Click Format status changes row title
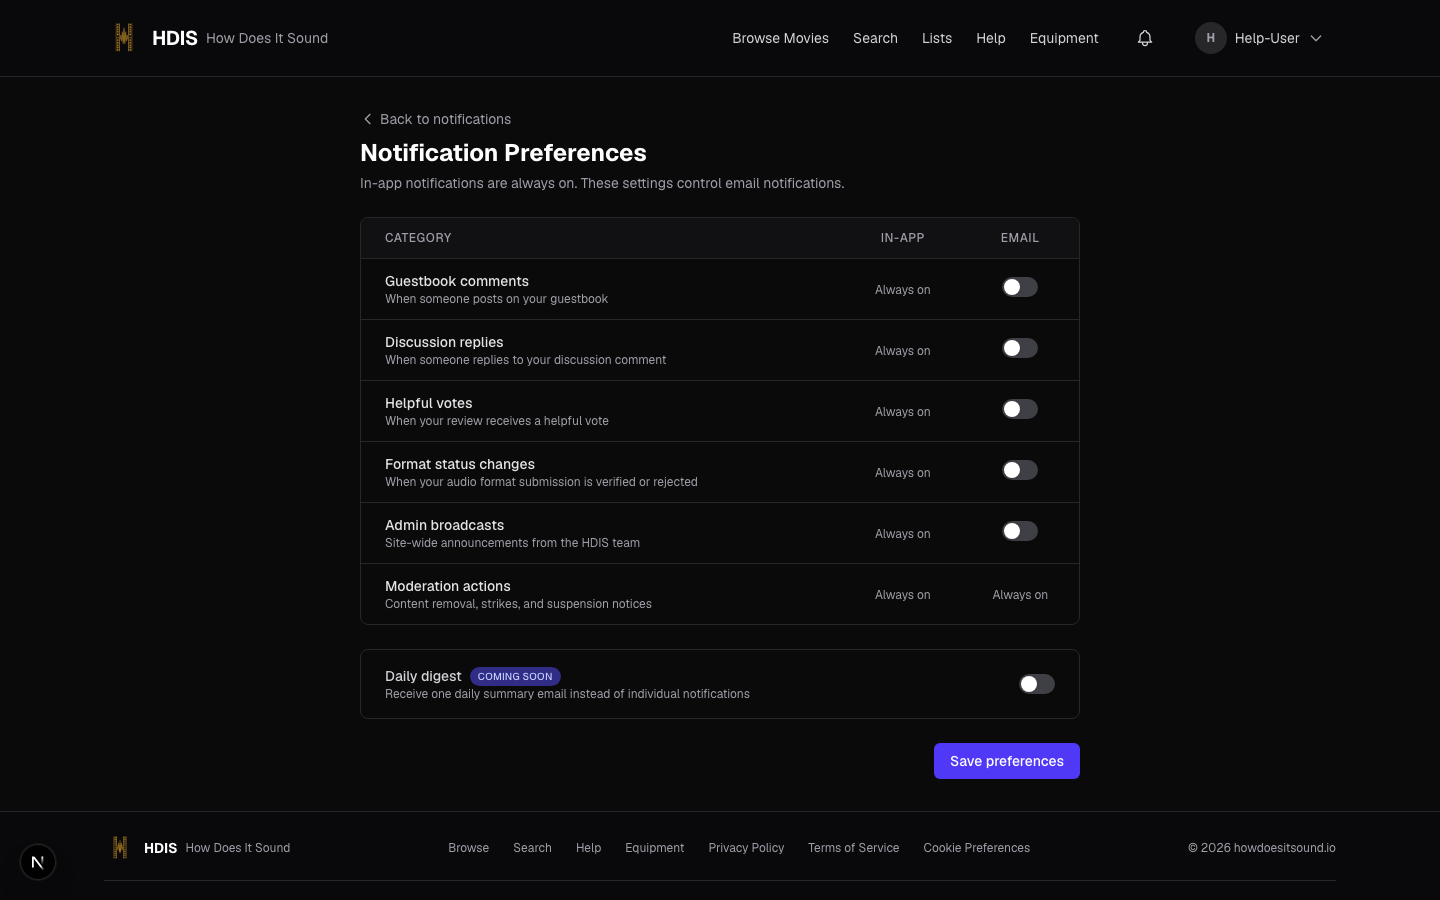This screenshot has width=1440, height=900. (460, 464)
